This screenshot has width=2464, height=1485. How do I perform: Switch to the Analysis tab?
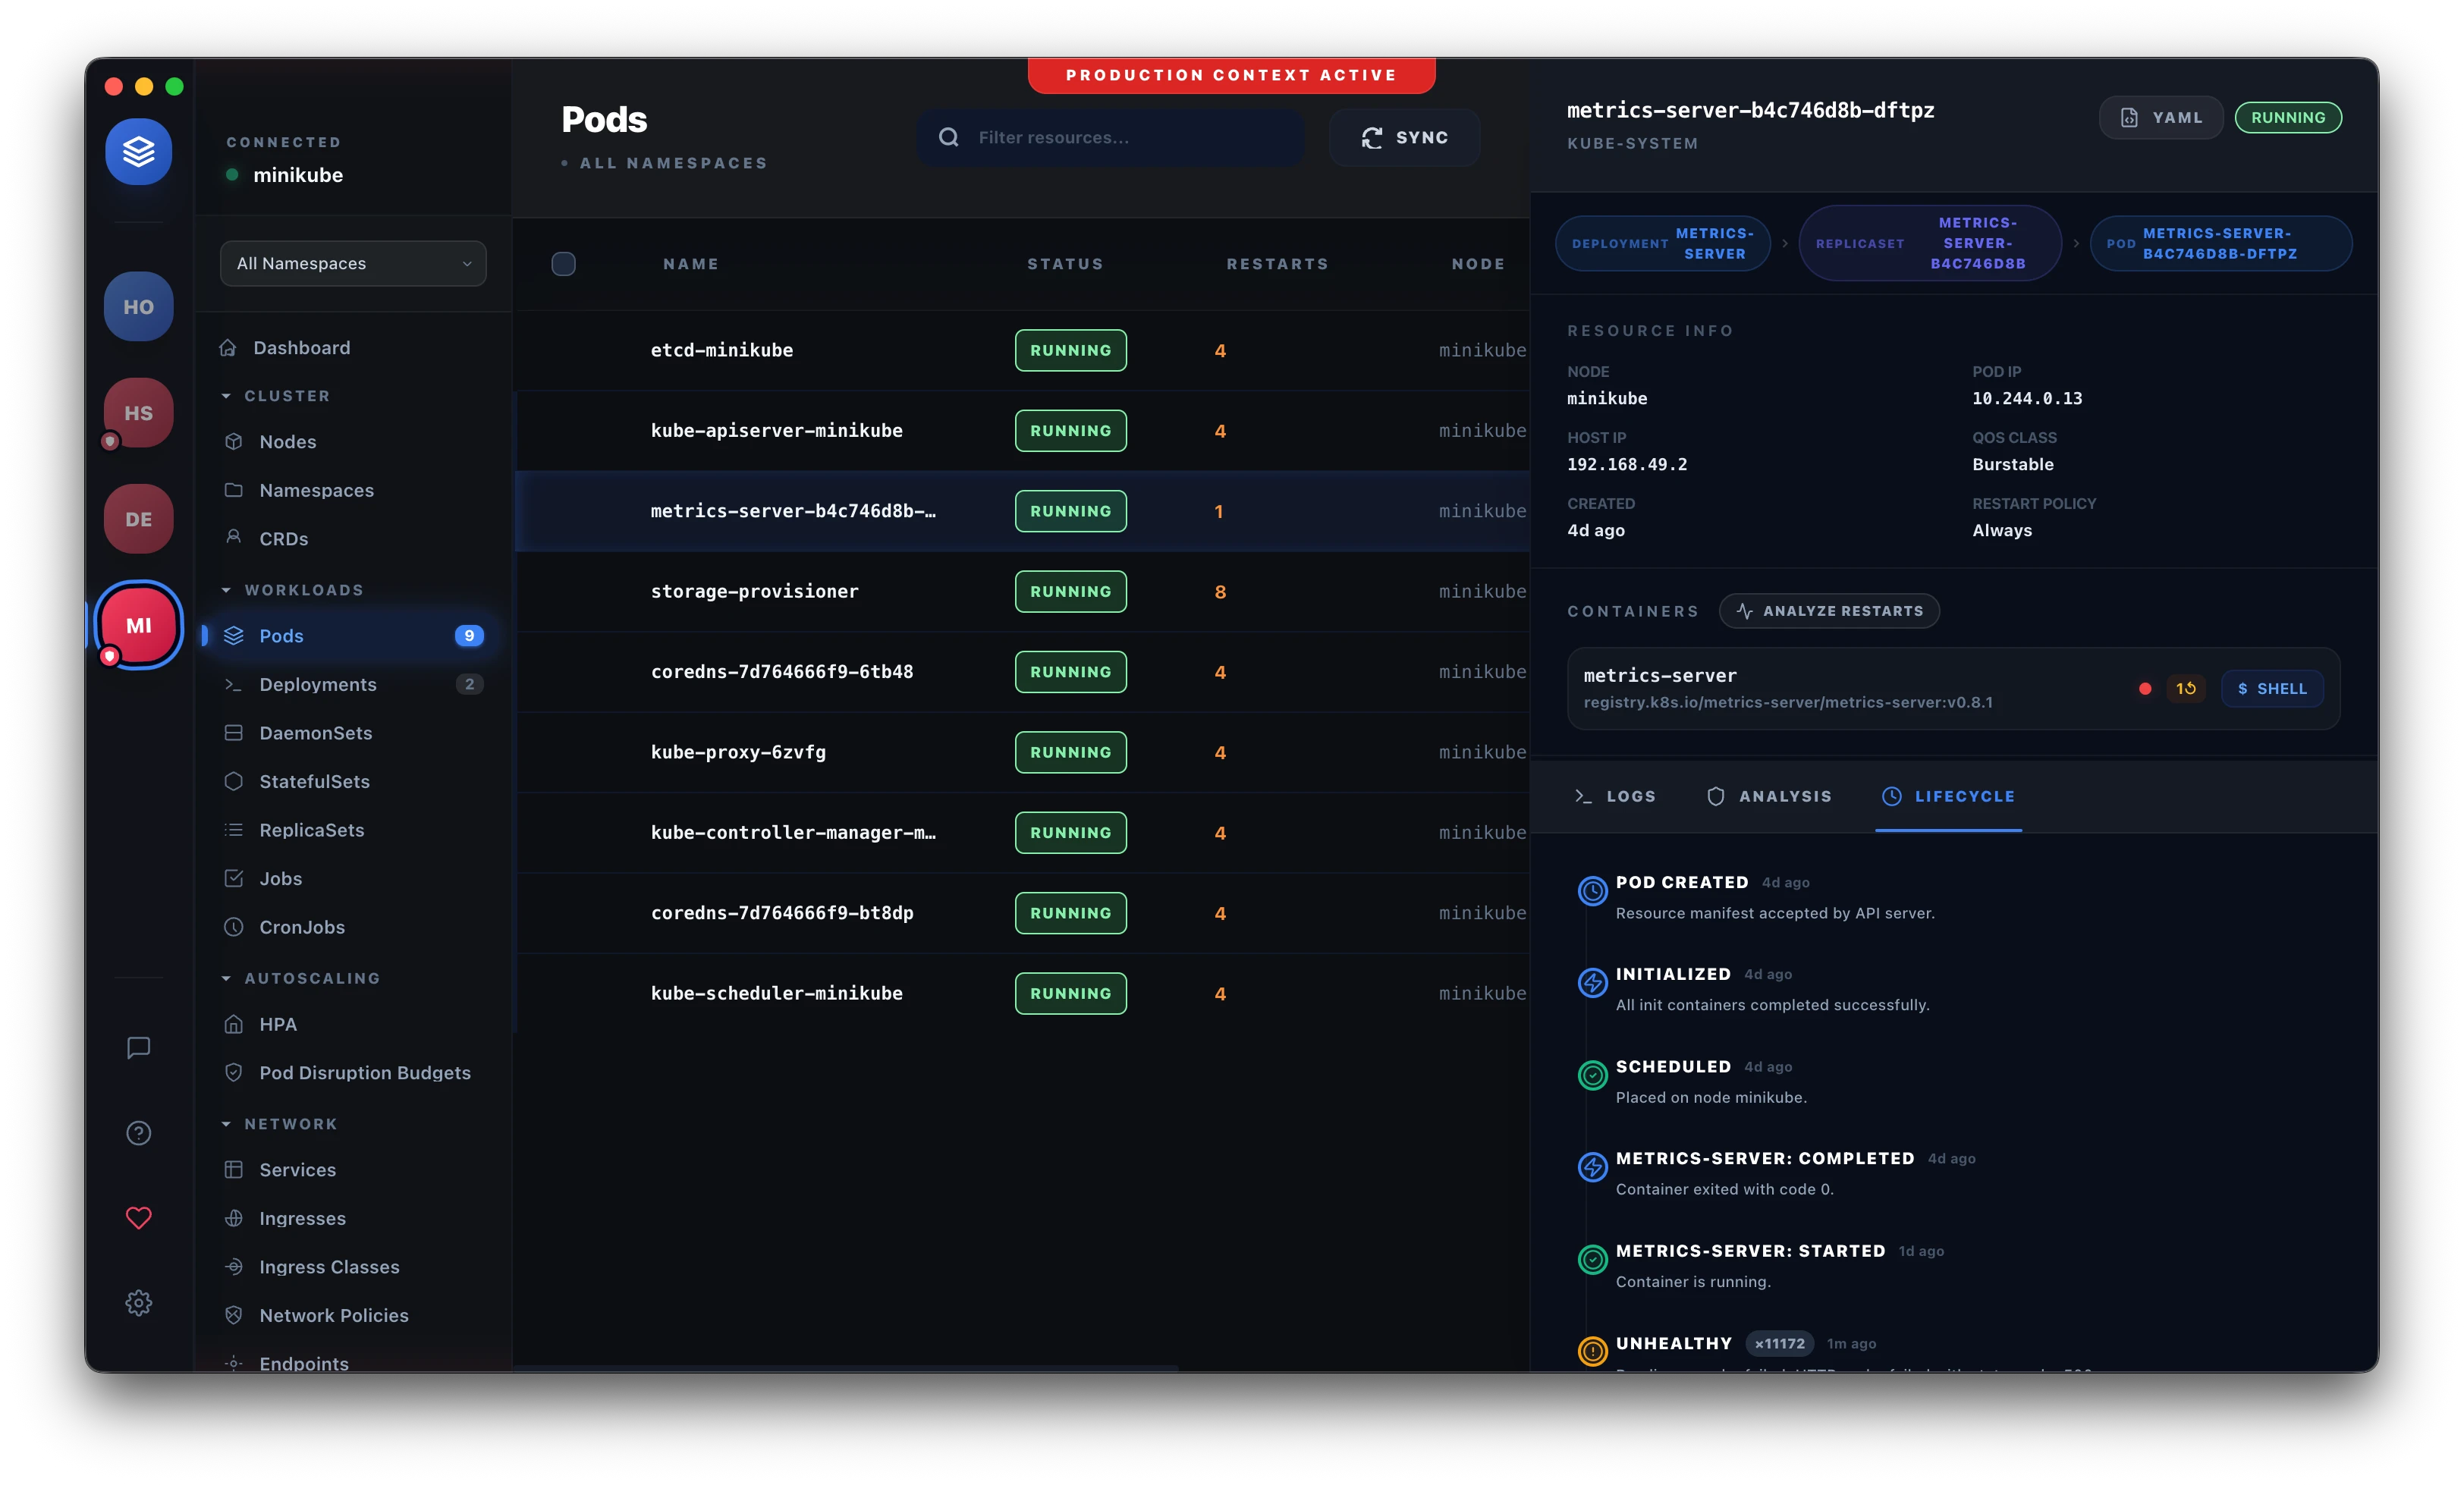tap(1768, 796)
